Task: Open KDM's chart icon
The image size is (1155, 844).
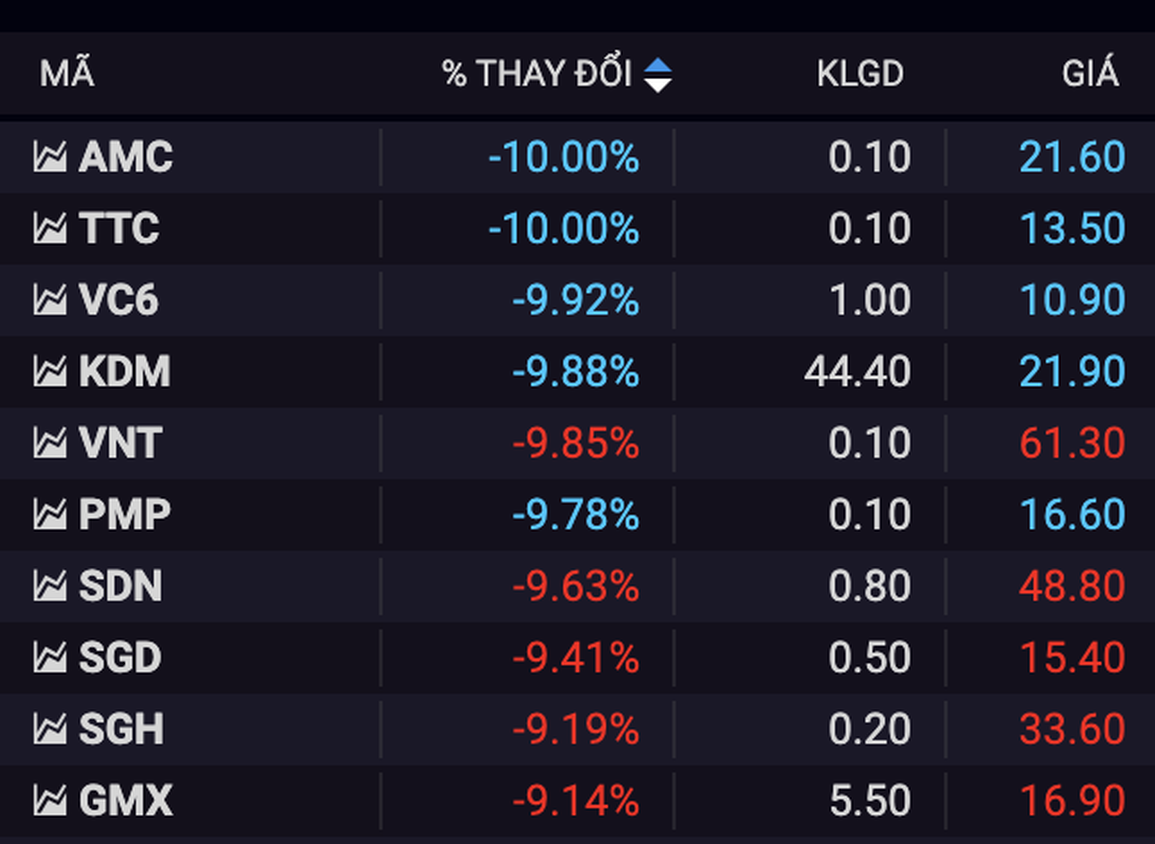Action: 50,372
